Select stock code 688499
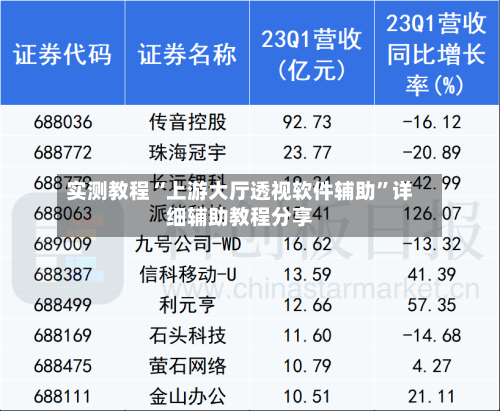This screenshot has height=411, width=500. tap(63, 305)
